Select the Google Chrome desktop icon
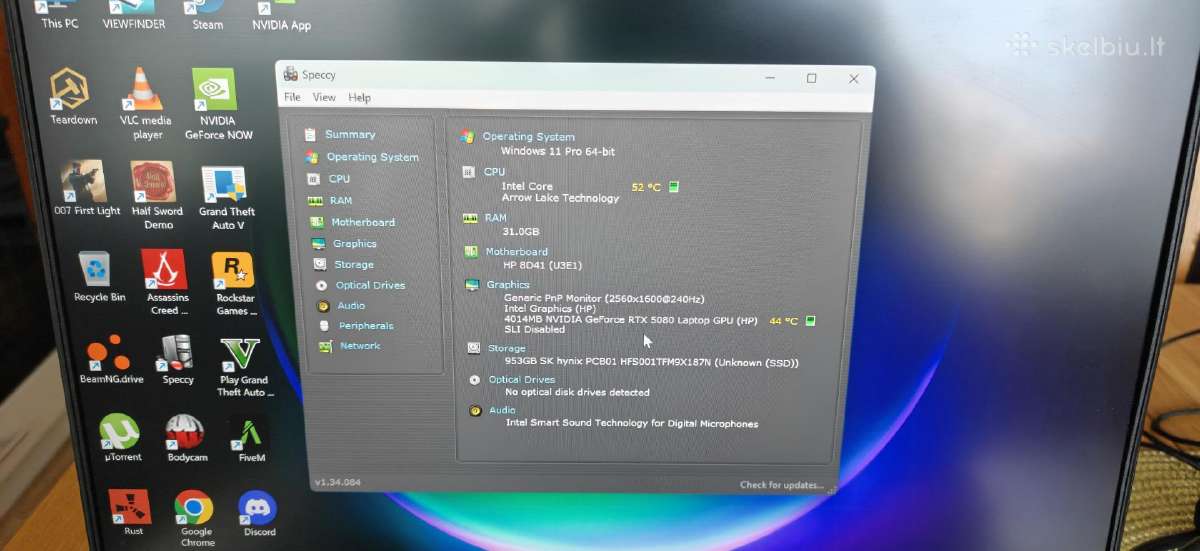The height and width of the screenshot is (551, 1200). point(196,519)
